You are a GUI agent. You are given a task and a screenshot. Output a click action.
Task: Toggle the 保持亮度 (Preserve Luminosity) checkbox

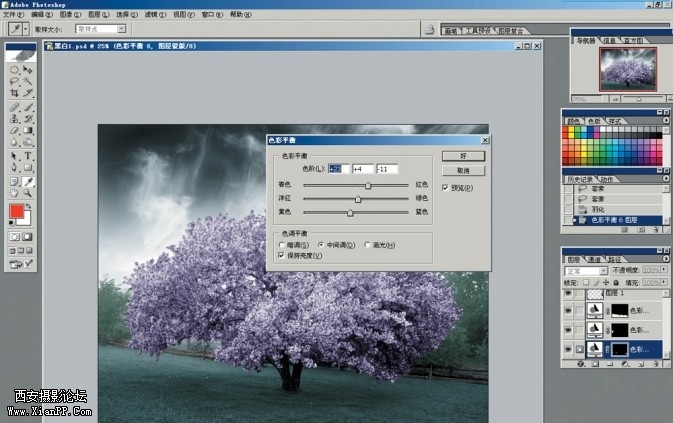[x=281, y=256]
